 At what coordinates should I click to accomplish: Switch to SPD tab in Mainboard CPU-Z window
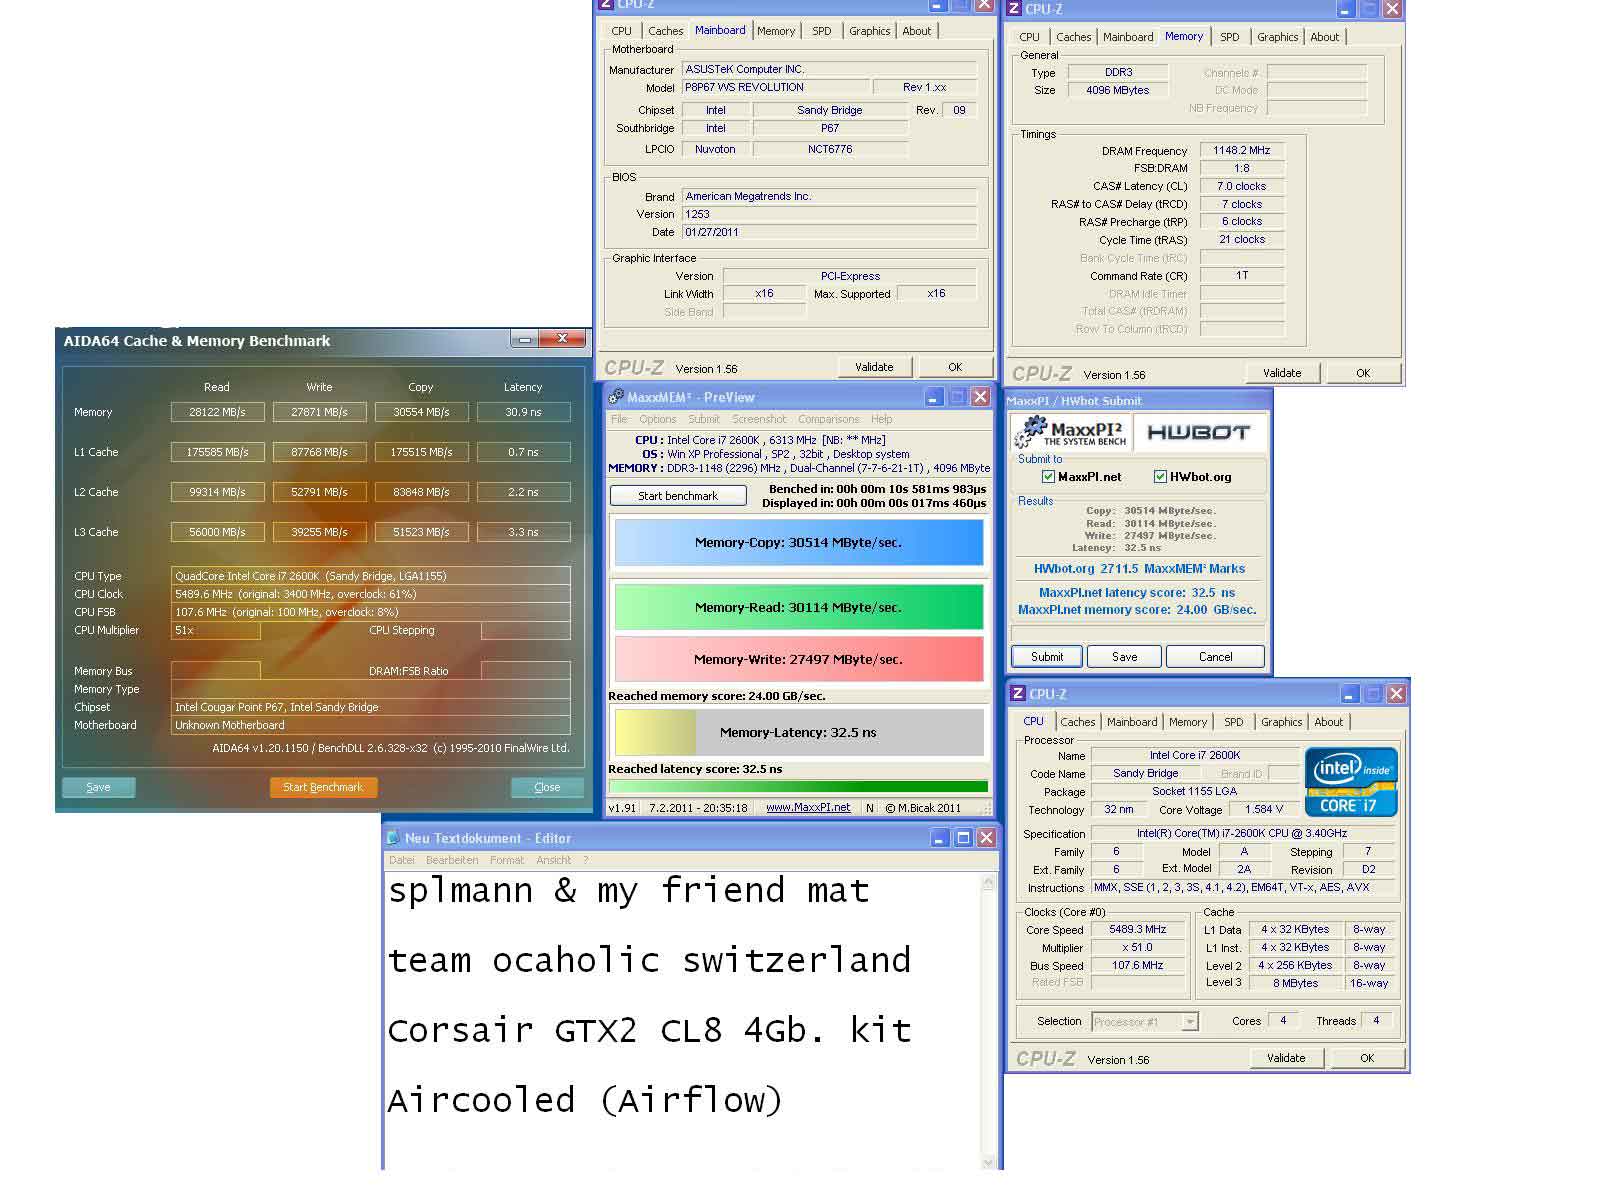[821, 31]
